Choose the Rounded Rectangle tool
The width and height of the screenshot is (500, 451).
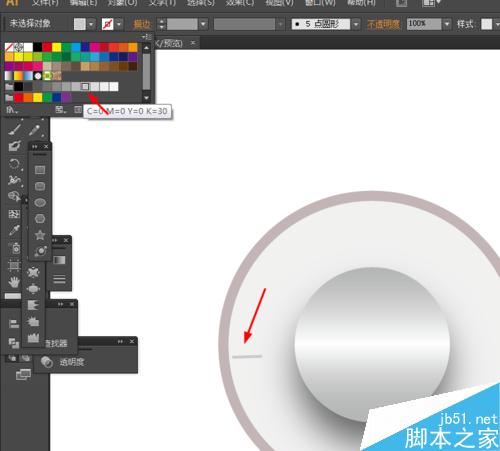pos(40,186)
